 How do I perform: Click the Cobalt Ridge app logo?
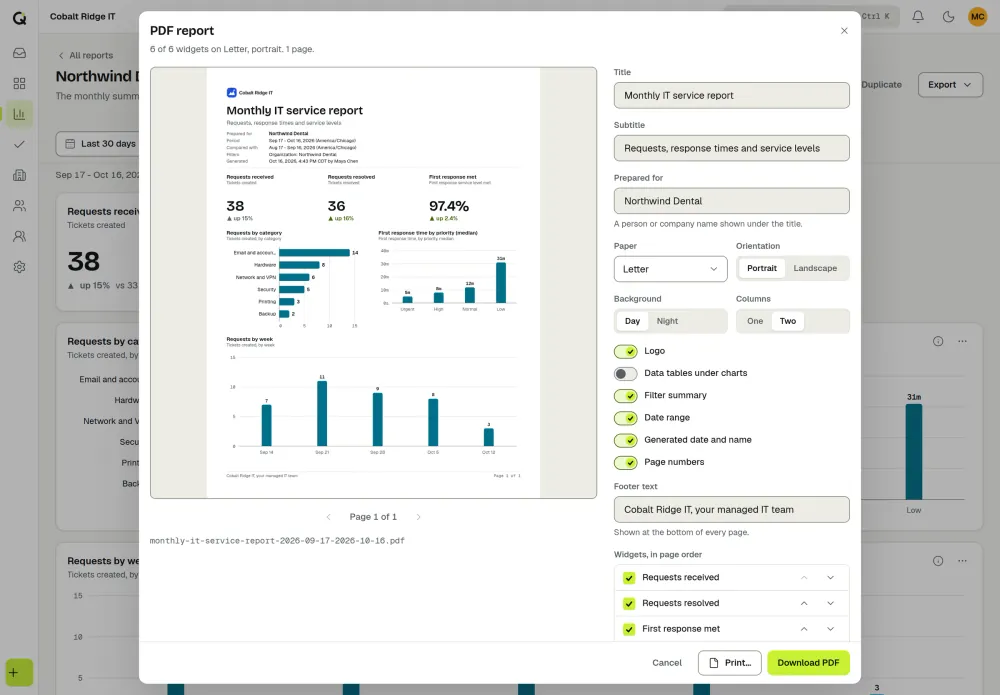coord(19,17)
